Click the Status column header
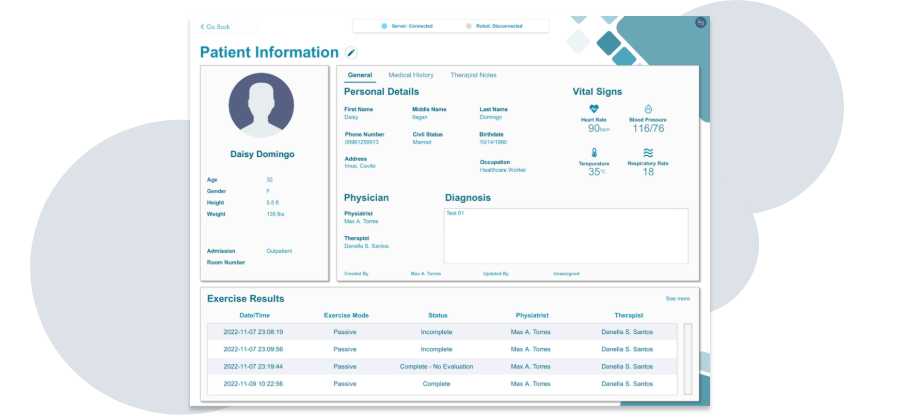 click(438, 316)
